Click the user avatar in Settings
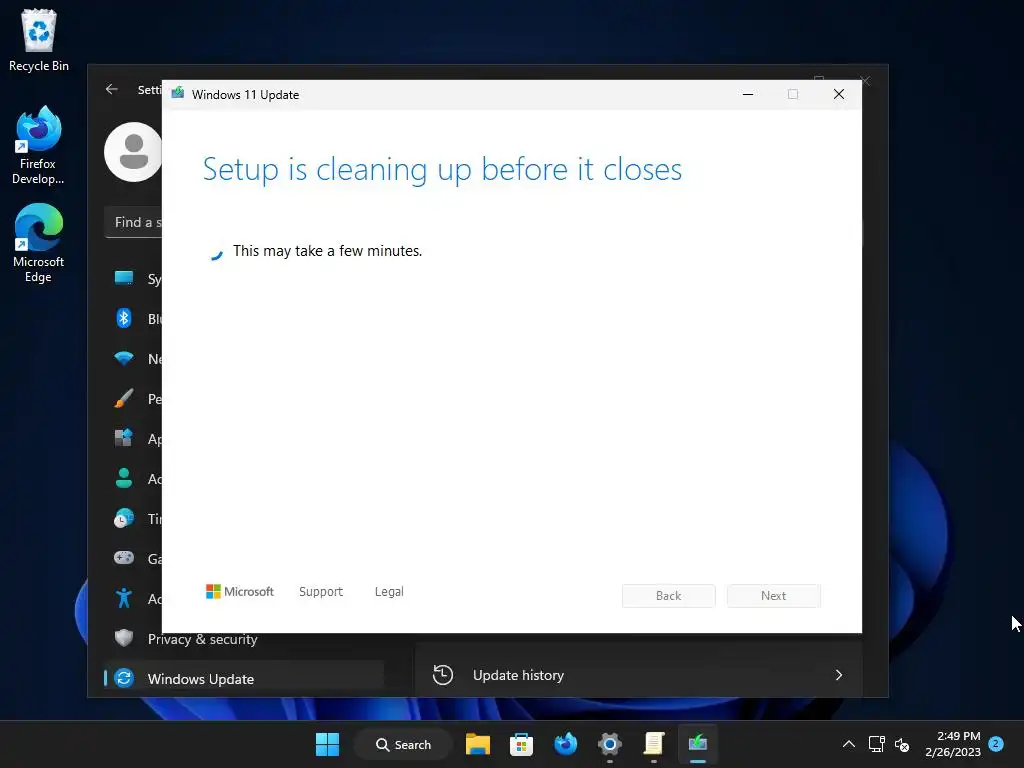Image resolution: width=1024 pixels, height=768 pixels. coord(133,152)
